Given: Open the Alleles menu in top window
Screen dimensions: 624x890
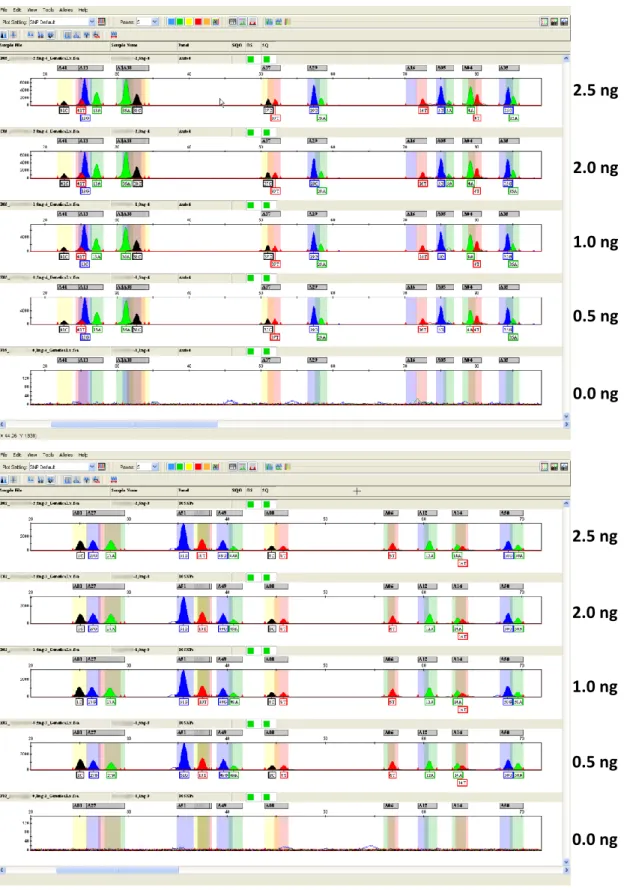Looking at the screenshot, I should (66, 10).
